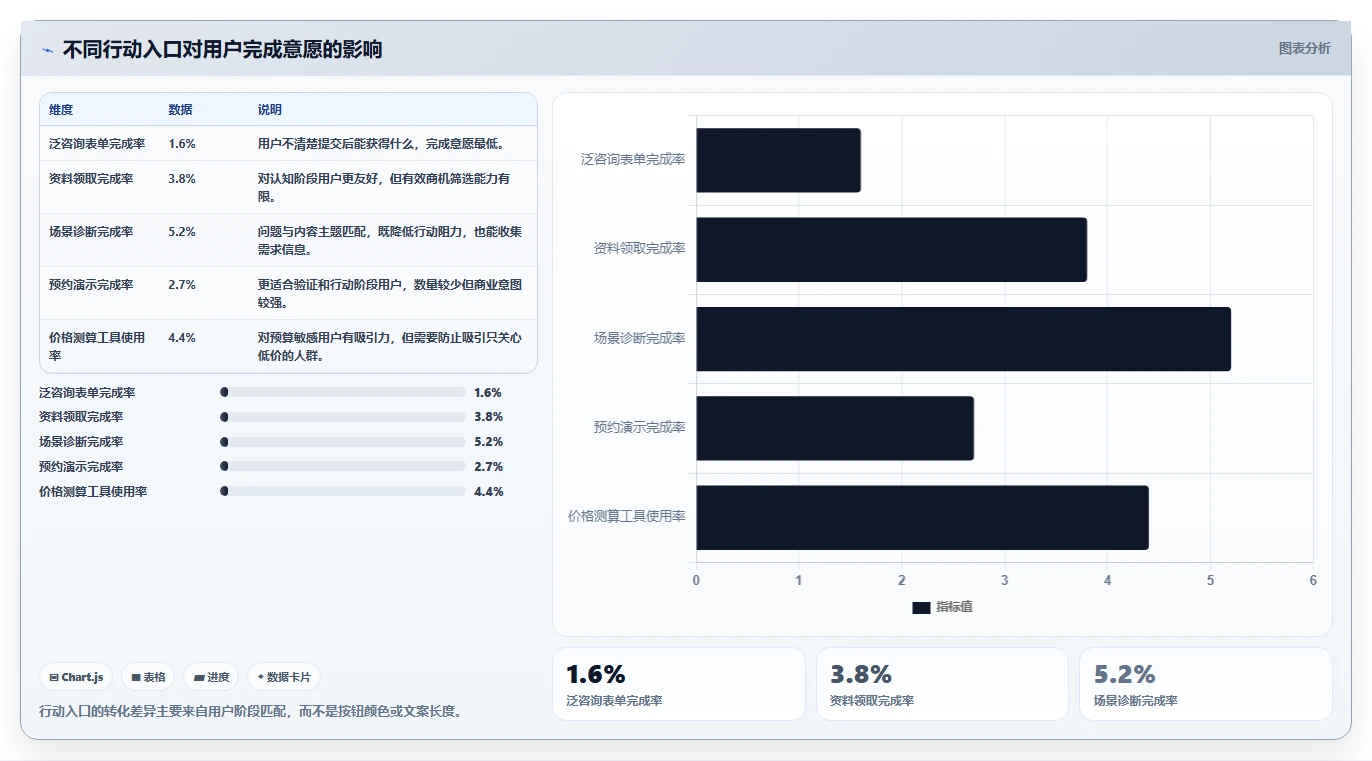
Task: Click description starting 对认知阶段用户更友好
Action: pos(384,188)
